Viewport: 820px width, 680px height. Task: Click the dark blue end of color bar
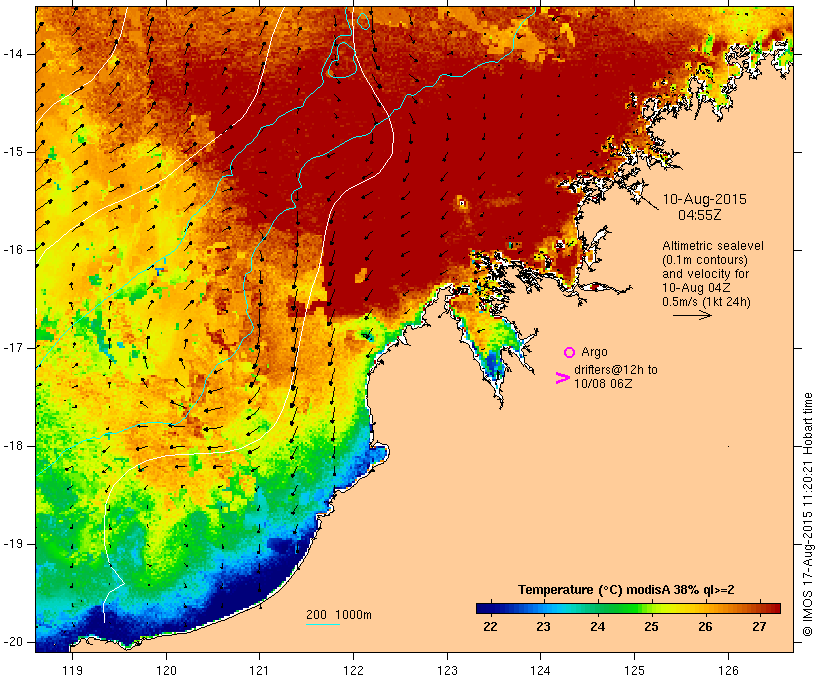click(x=482, y=608)
